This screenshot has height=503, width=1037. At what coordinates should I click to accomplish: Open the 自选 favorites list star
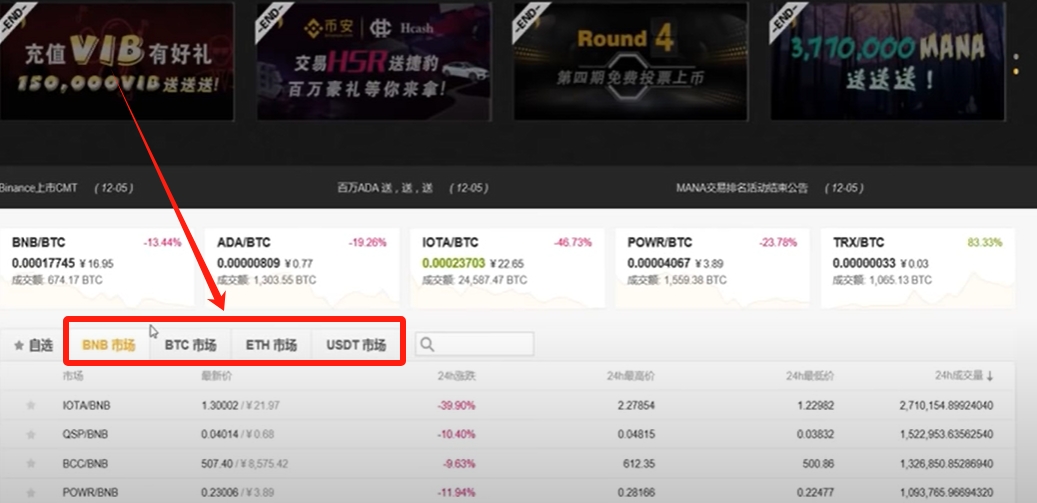[x=19, y=345]
